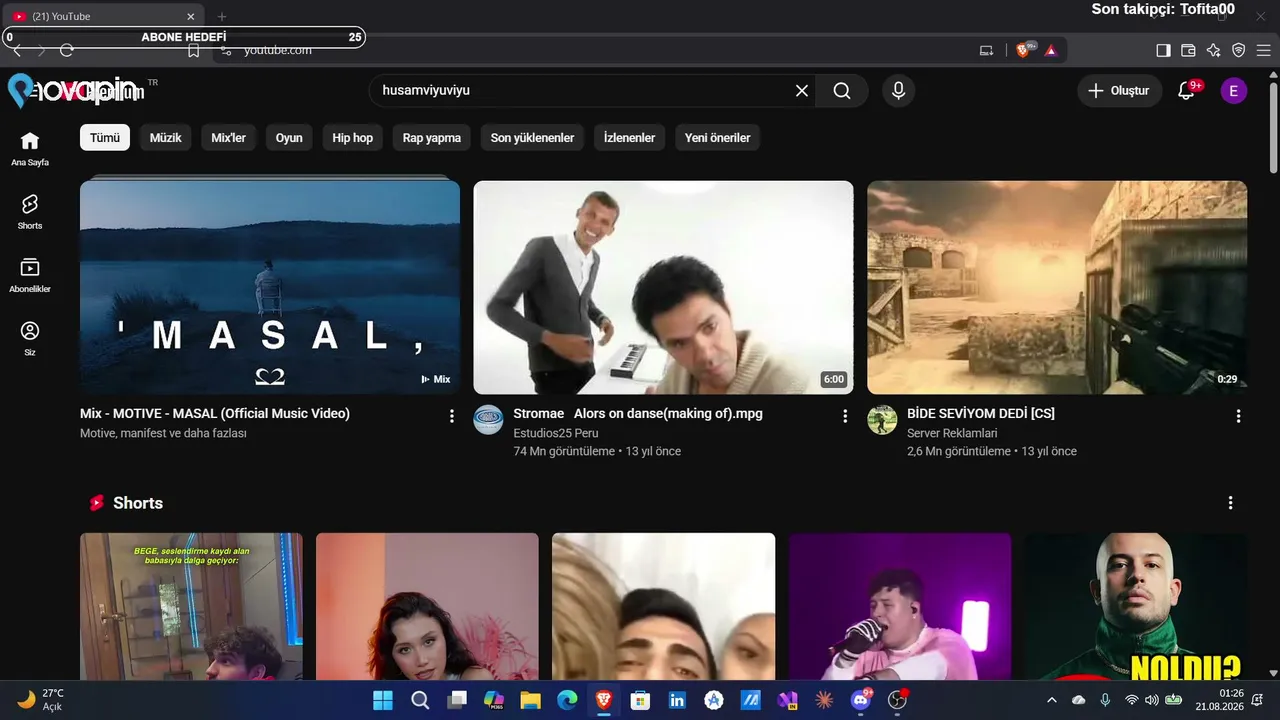
Task: Open the volume control in the tray
Action: pyautogui.click(x=1151, y=700)
